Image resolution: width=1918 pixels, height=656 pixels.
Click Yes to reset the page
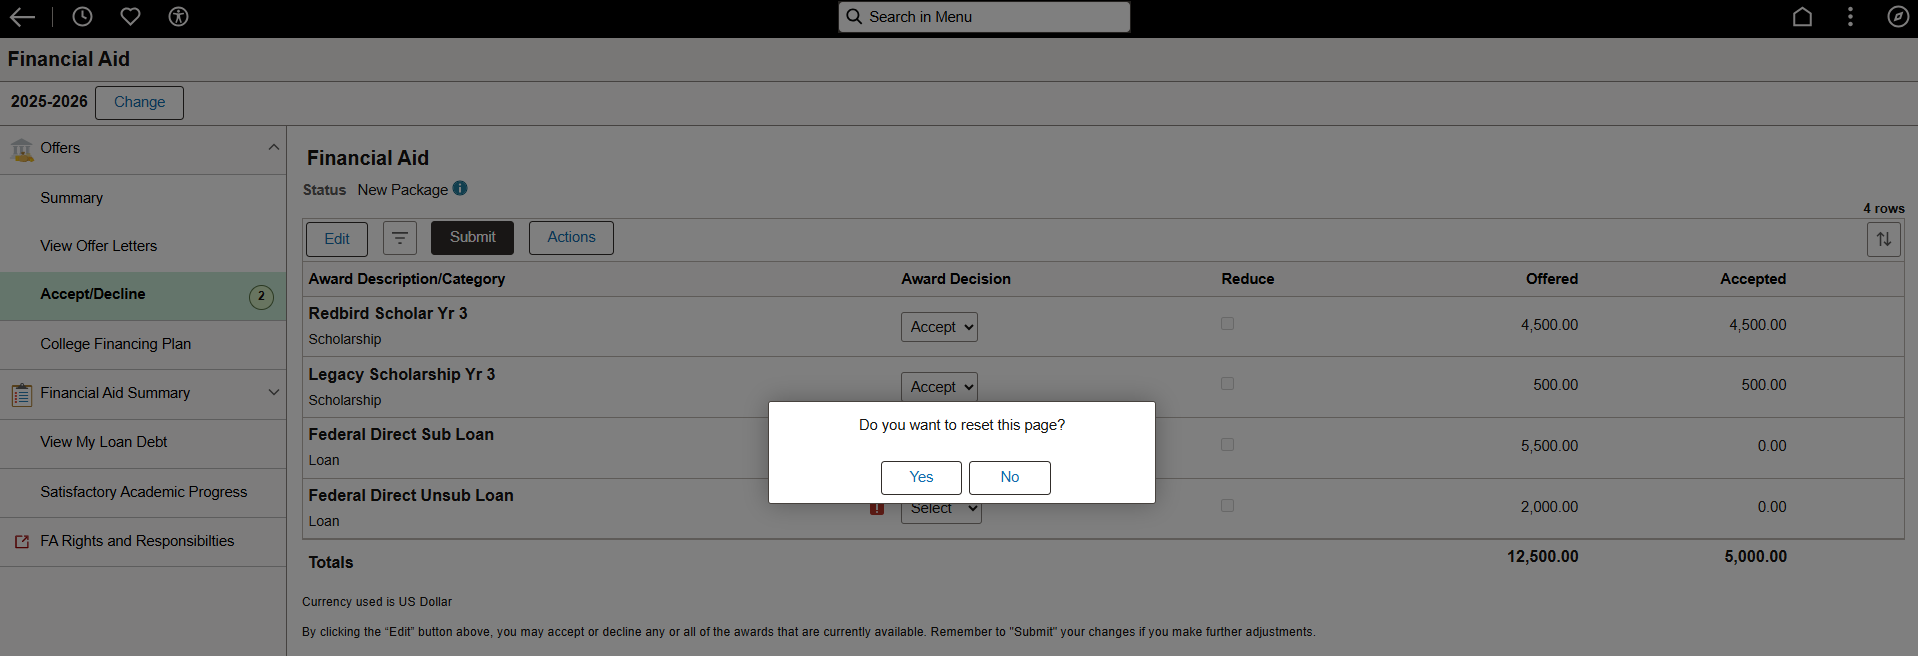click(x=921, y=478)
